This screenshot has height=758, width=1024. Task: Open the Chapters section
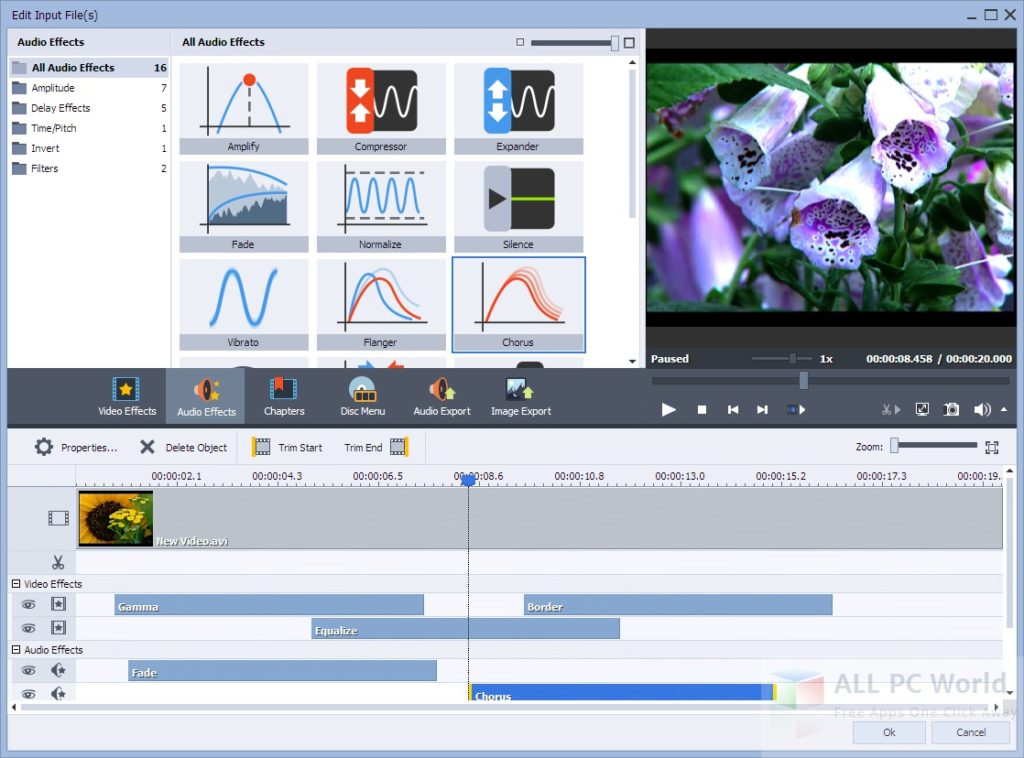[x=284, y=397]
